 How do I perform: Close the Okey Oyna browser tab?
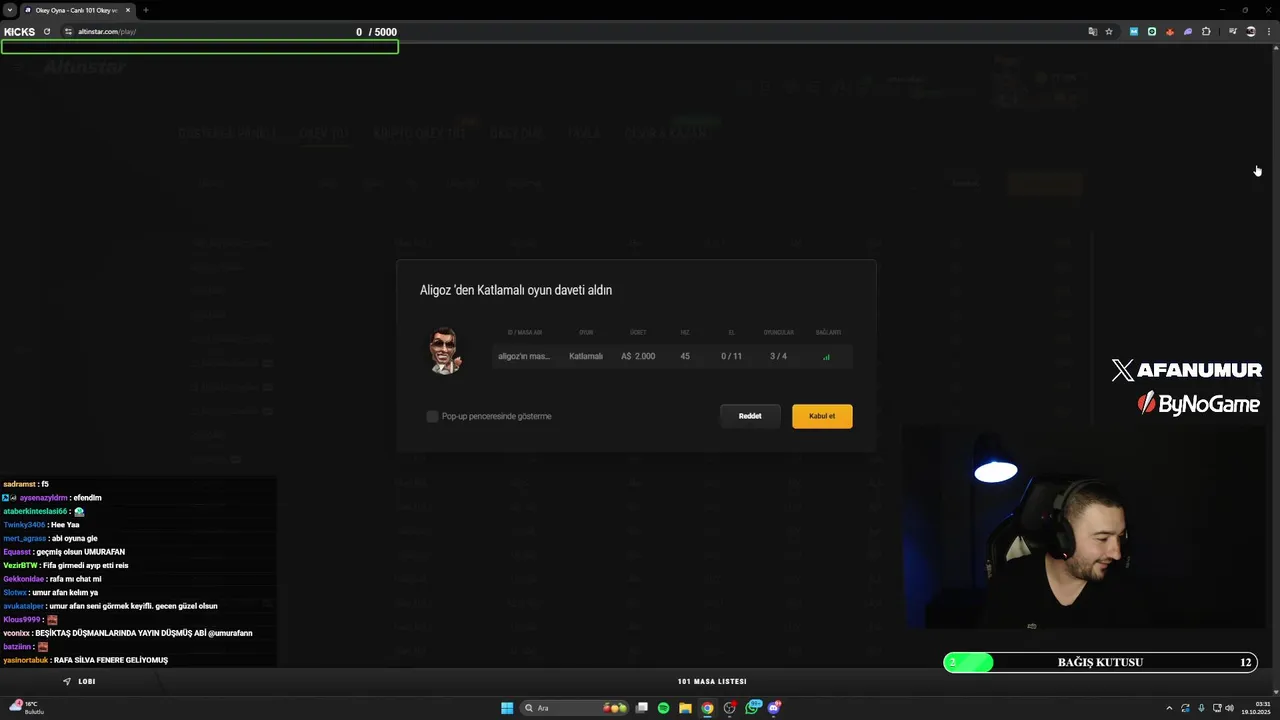click(x=128, y=10)
